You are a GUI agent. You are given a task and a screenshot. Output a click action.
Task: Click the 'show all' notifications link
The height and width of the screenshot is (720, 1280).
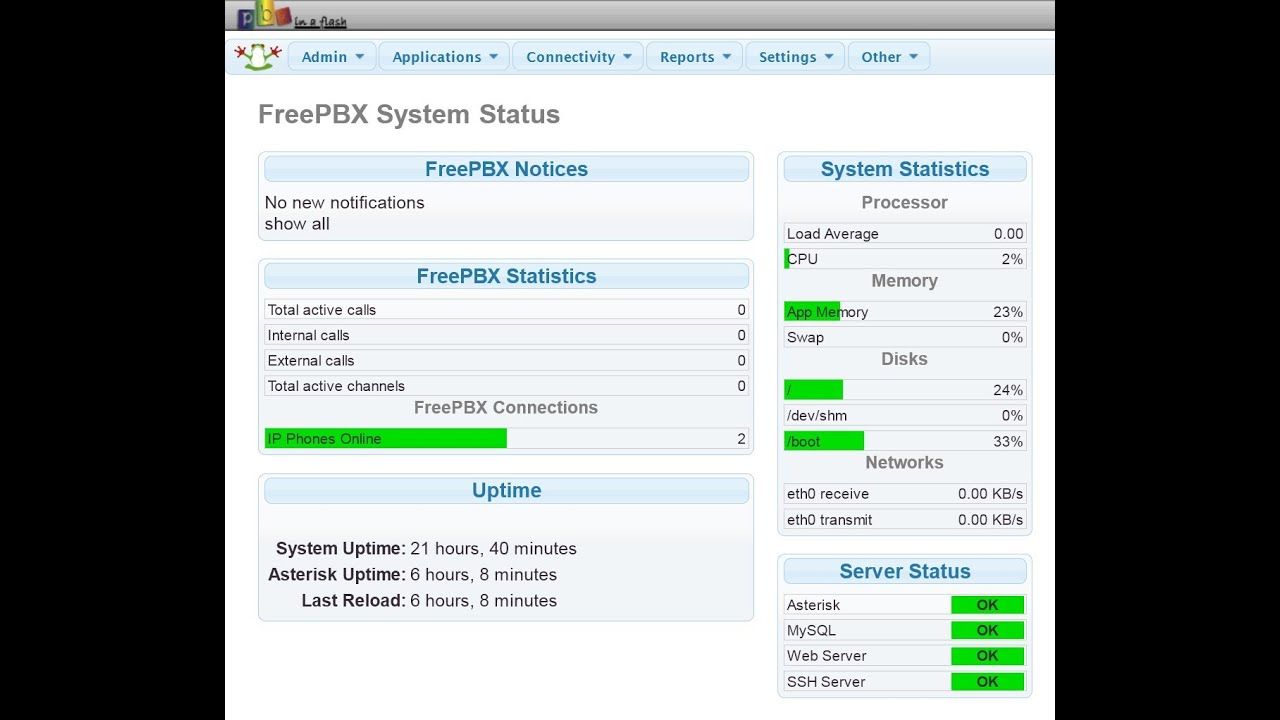297,224
